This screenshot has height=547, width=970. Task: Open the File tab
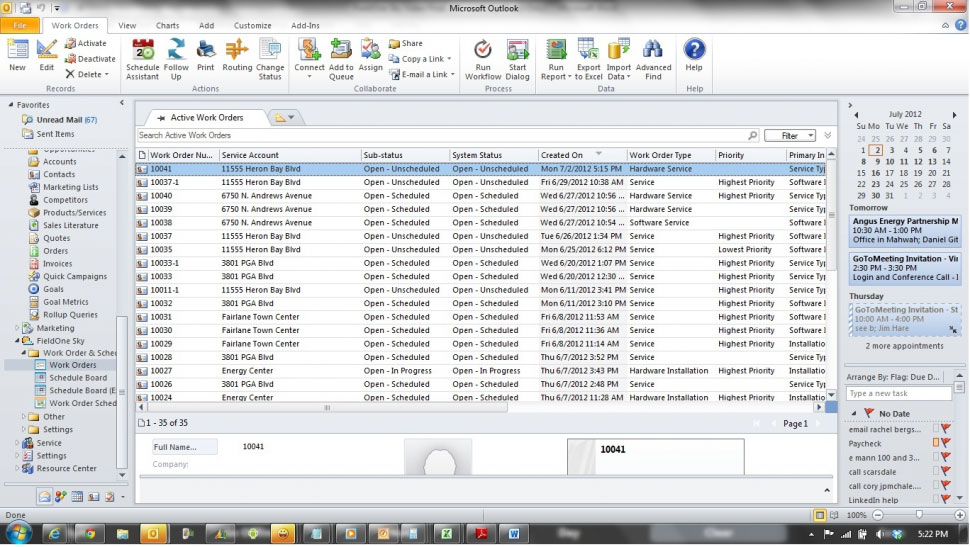tap(20, 25)
